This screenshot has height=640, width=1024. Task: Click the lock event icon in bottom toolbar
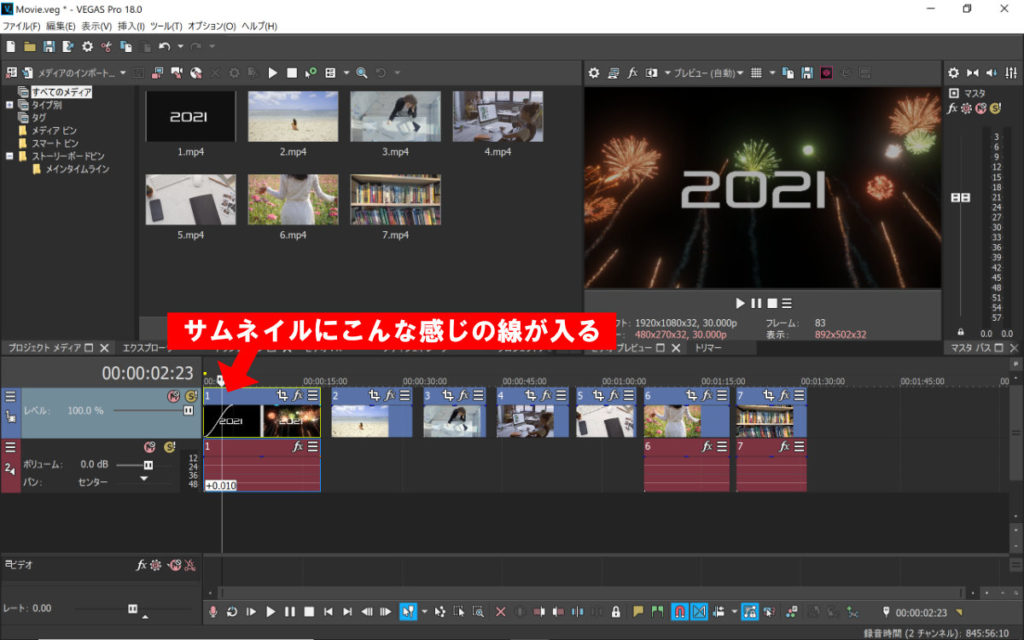pyautogui.click(x=616, y=611)
